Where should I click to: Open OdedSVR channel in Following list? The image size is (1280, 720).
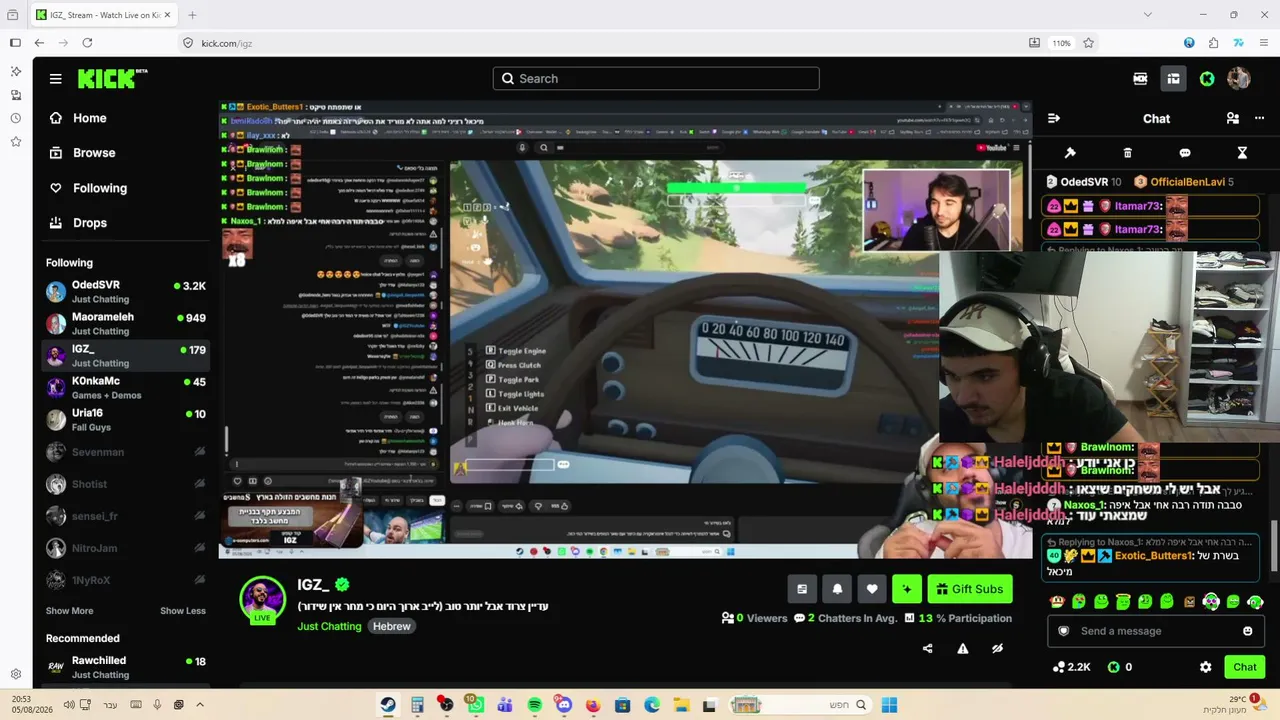(126, 291)
